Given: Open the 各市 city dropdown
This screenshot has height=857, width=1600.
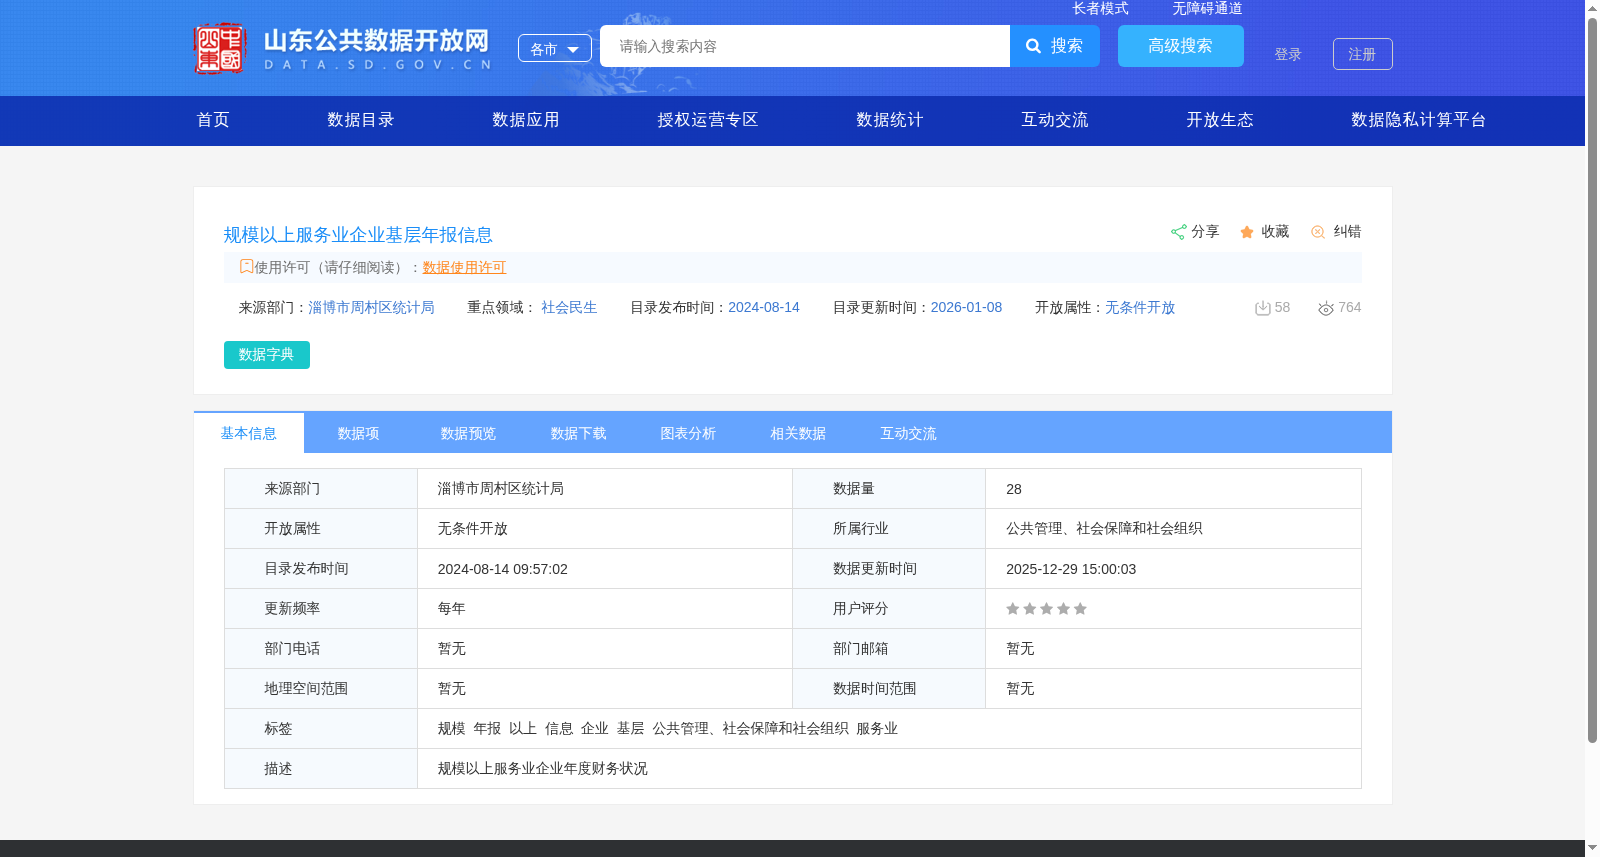Looking at the screenshot, I should tap(555, 48).
